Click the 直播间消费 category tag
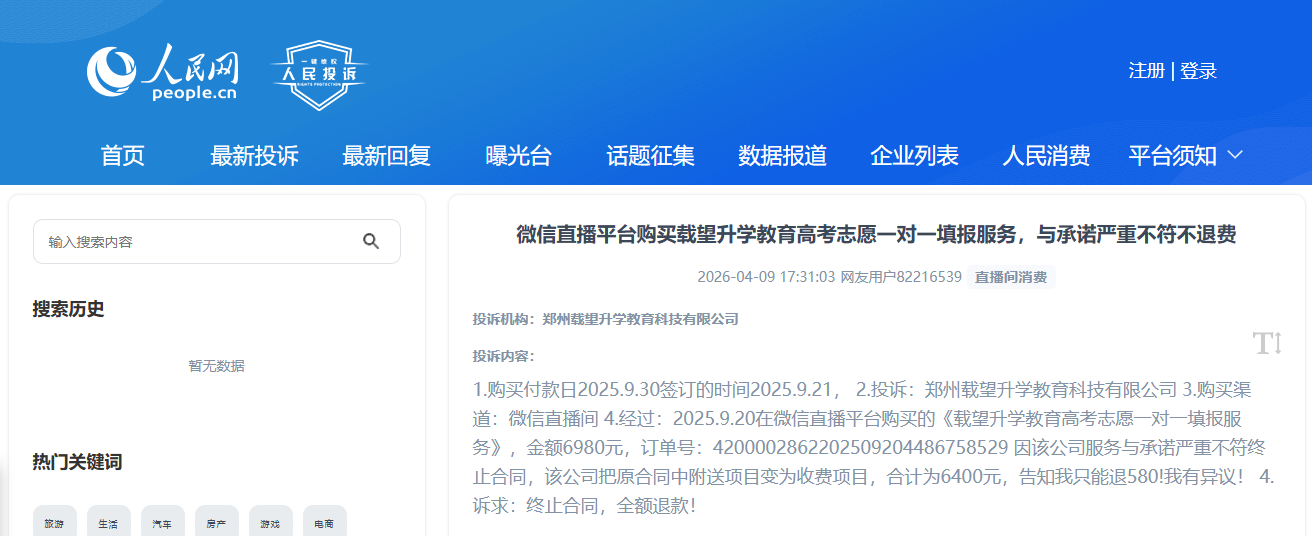Viewport: 1312px width, 536px height. tap(1011, 277)
